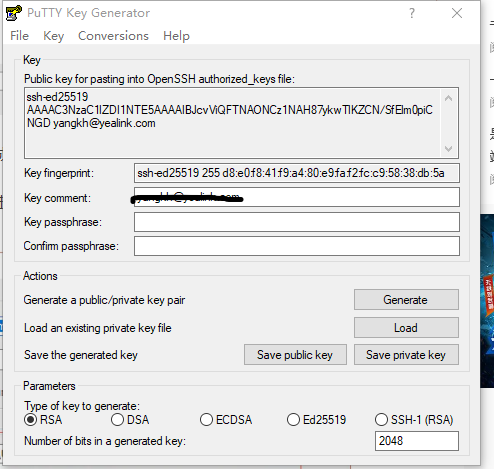The height and width of the screenshot is (469, 494).
Task: Click the Key fingerprint field
Action: click(x=297, y=173)
